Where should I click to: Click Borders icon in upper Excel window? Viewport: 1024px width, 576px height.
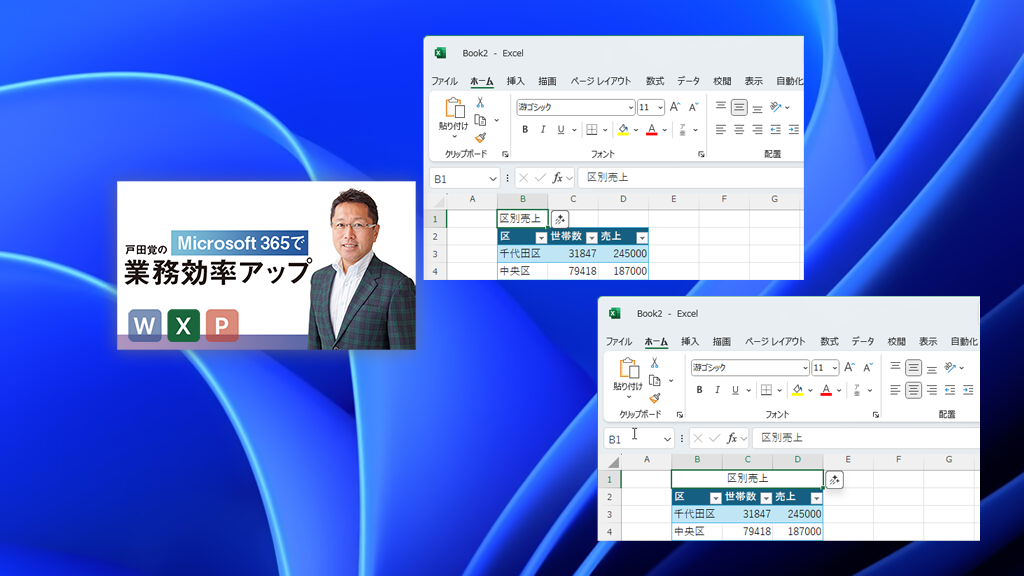pyautogui.click(x=592, y=129)
